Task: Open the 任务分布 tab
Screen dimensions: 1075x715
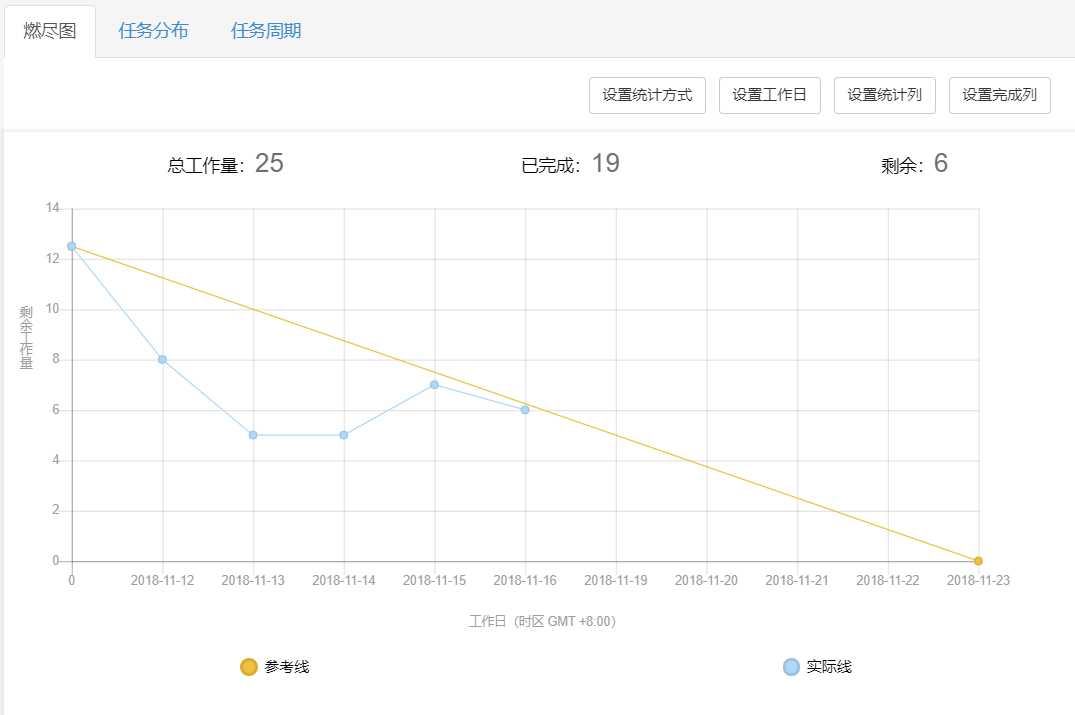Action: (154, 31)
